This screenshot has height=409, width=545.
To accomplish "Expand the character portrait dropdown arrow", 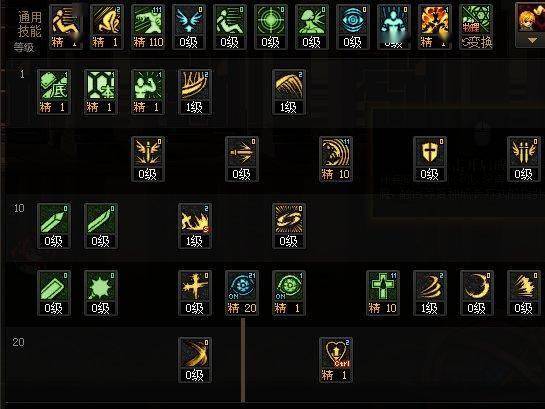I will 531,41.
